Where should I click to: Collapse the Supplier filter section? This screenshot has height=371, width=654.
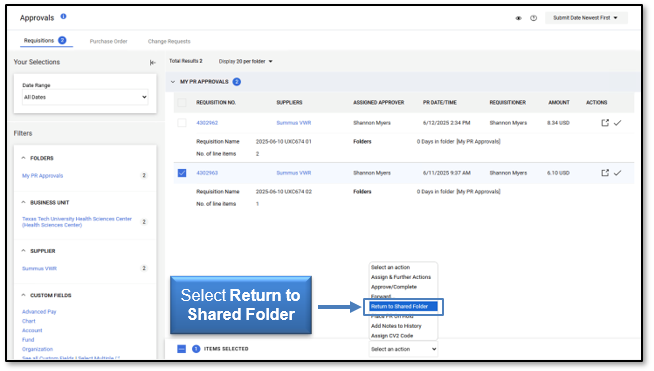click(x=24, y=251)
